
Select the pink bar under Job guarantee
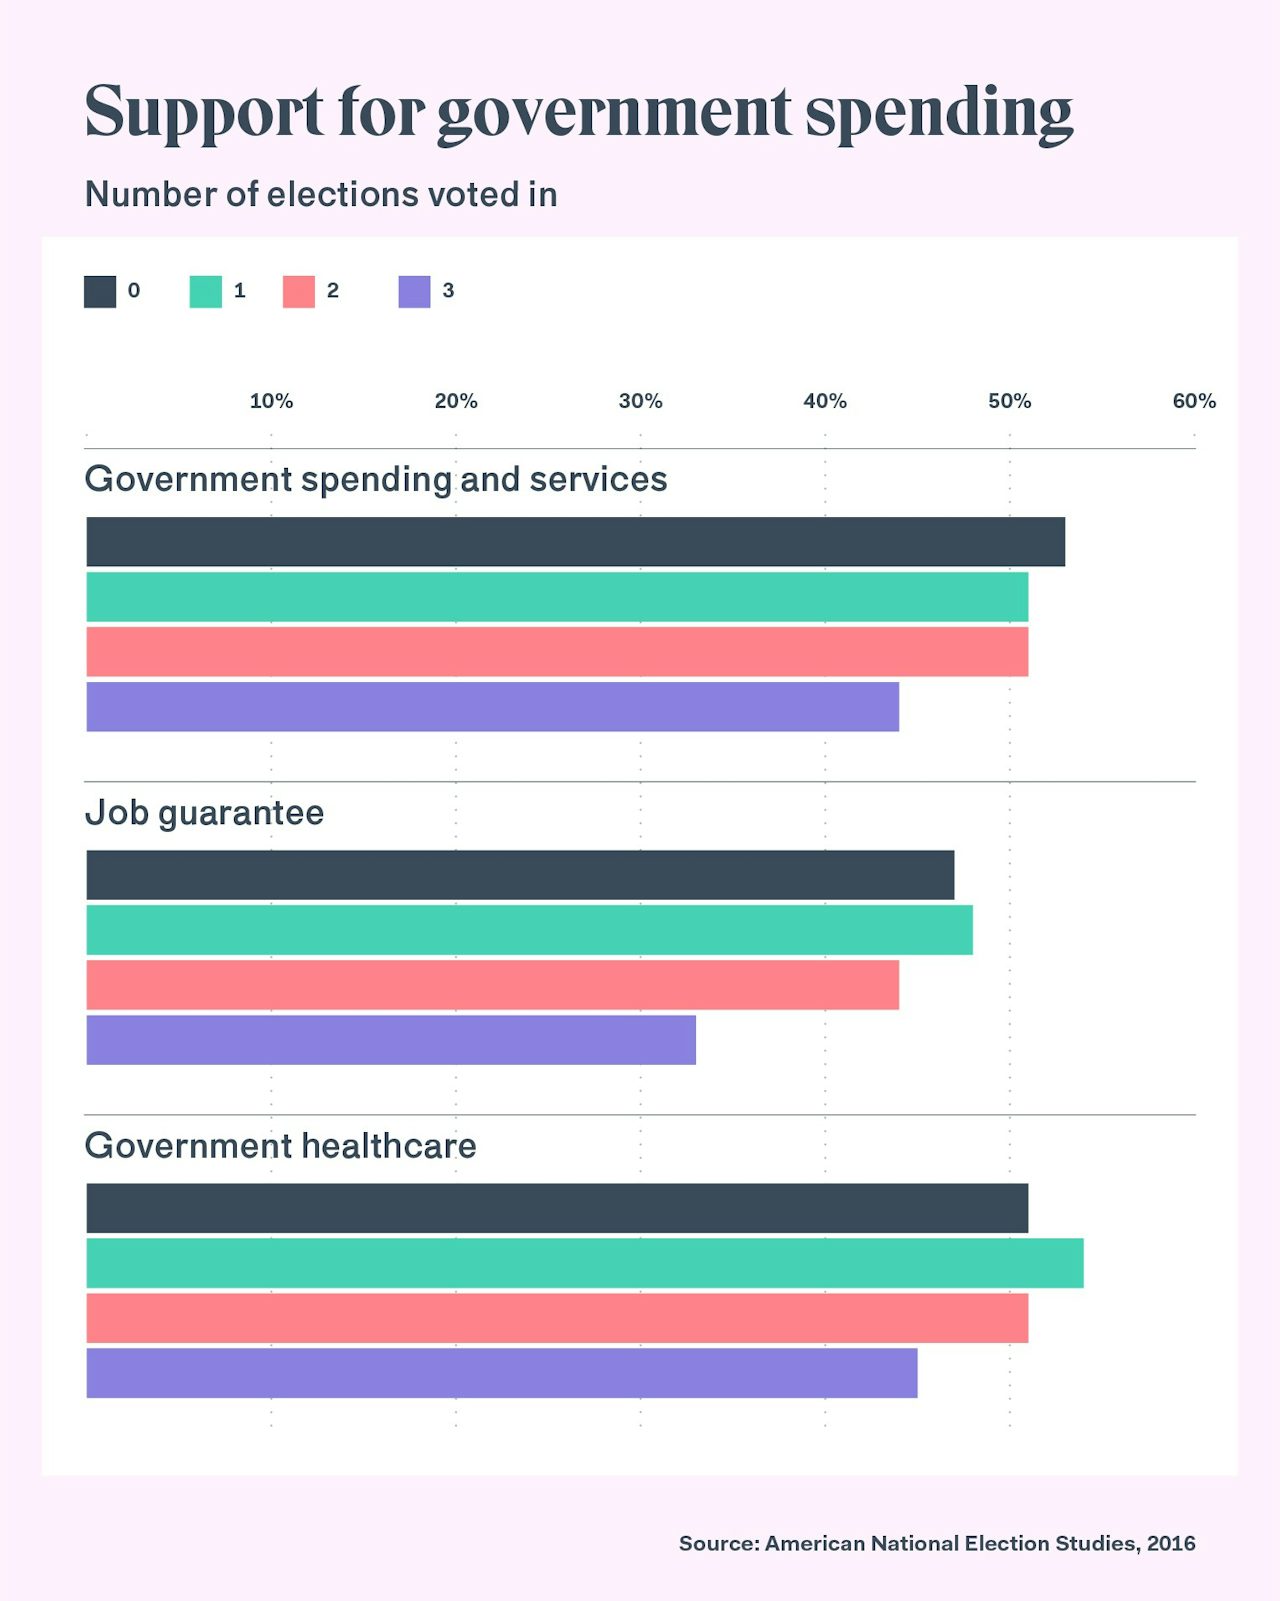coord(493,985)
